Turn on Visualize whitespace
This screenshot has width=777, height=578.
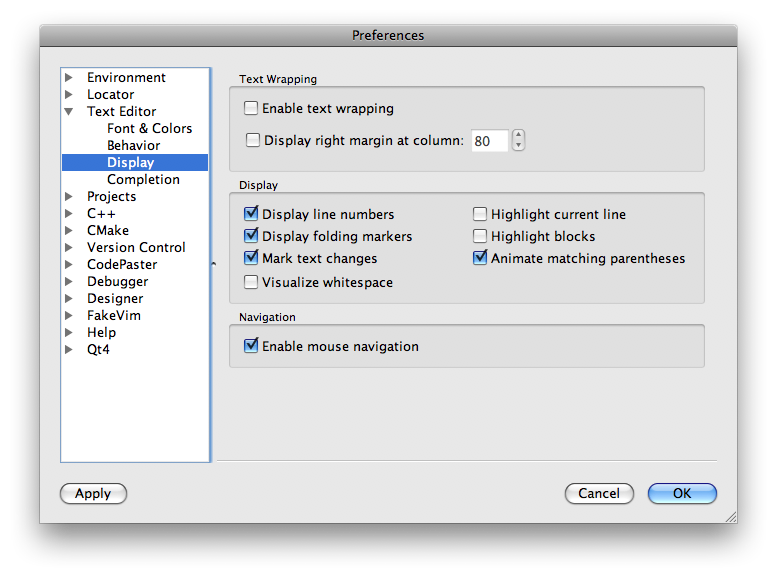[x=251, y=282]
